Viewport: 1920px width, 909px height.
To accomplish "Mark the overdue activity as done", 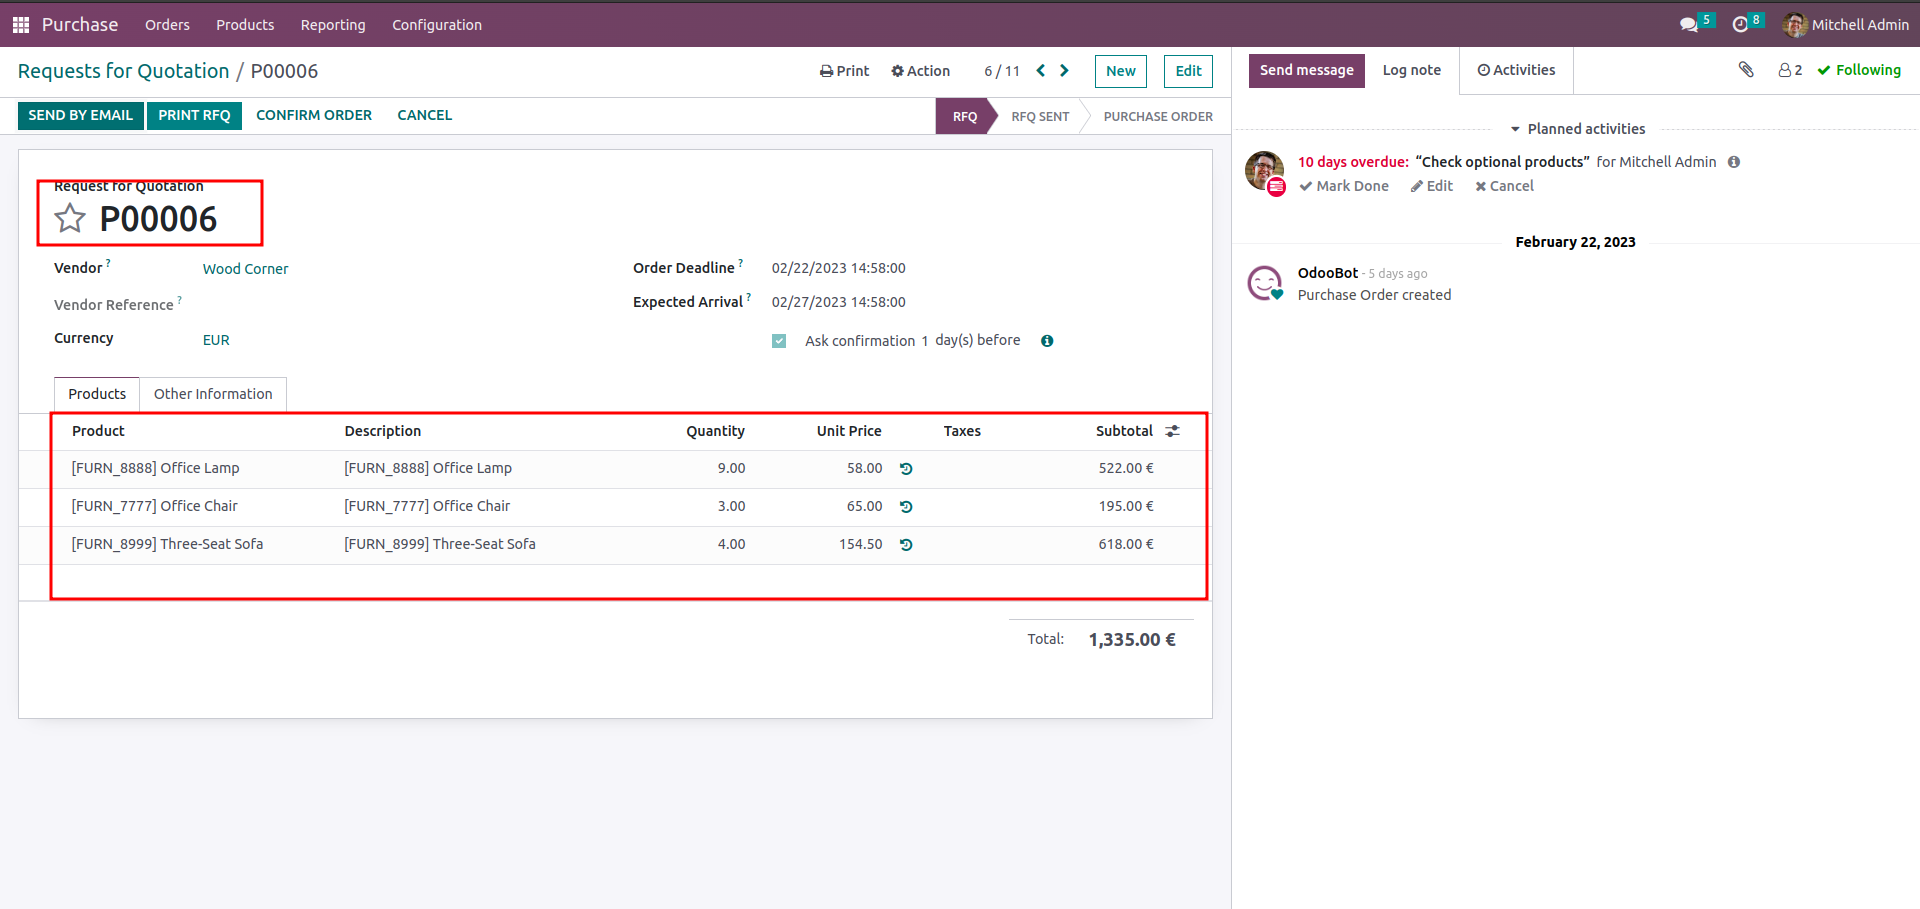I will pyautogui.click(x=1344, y=186).
